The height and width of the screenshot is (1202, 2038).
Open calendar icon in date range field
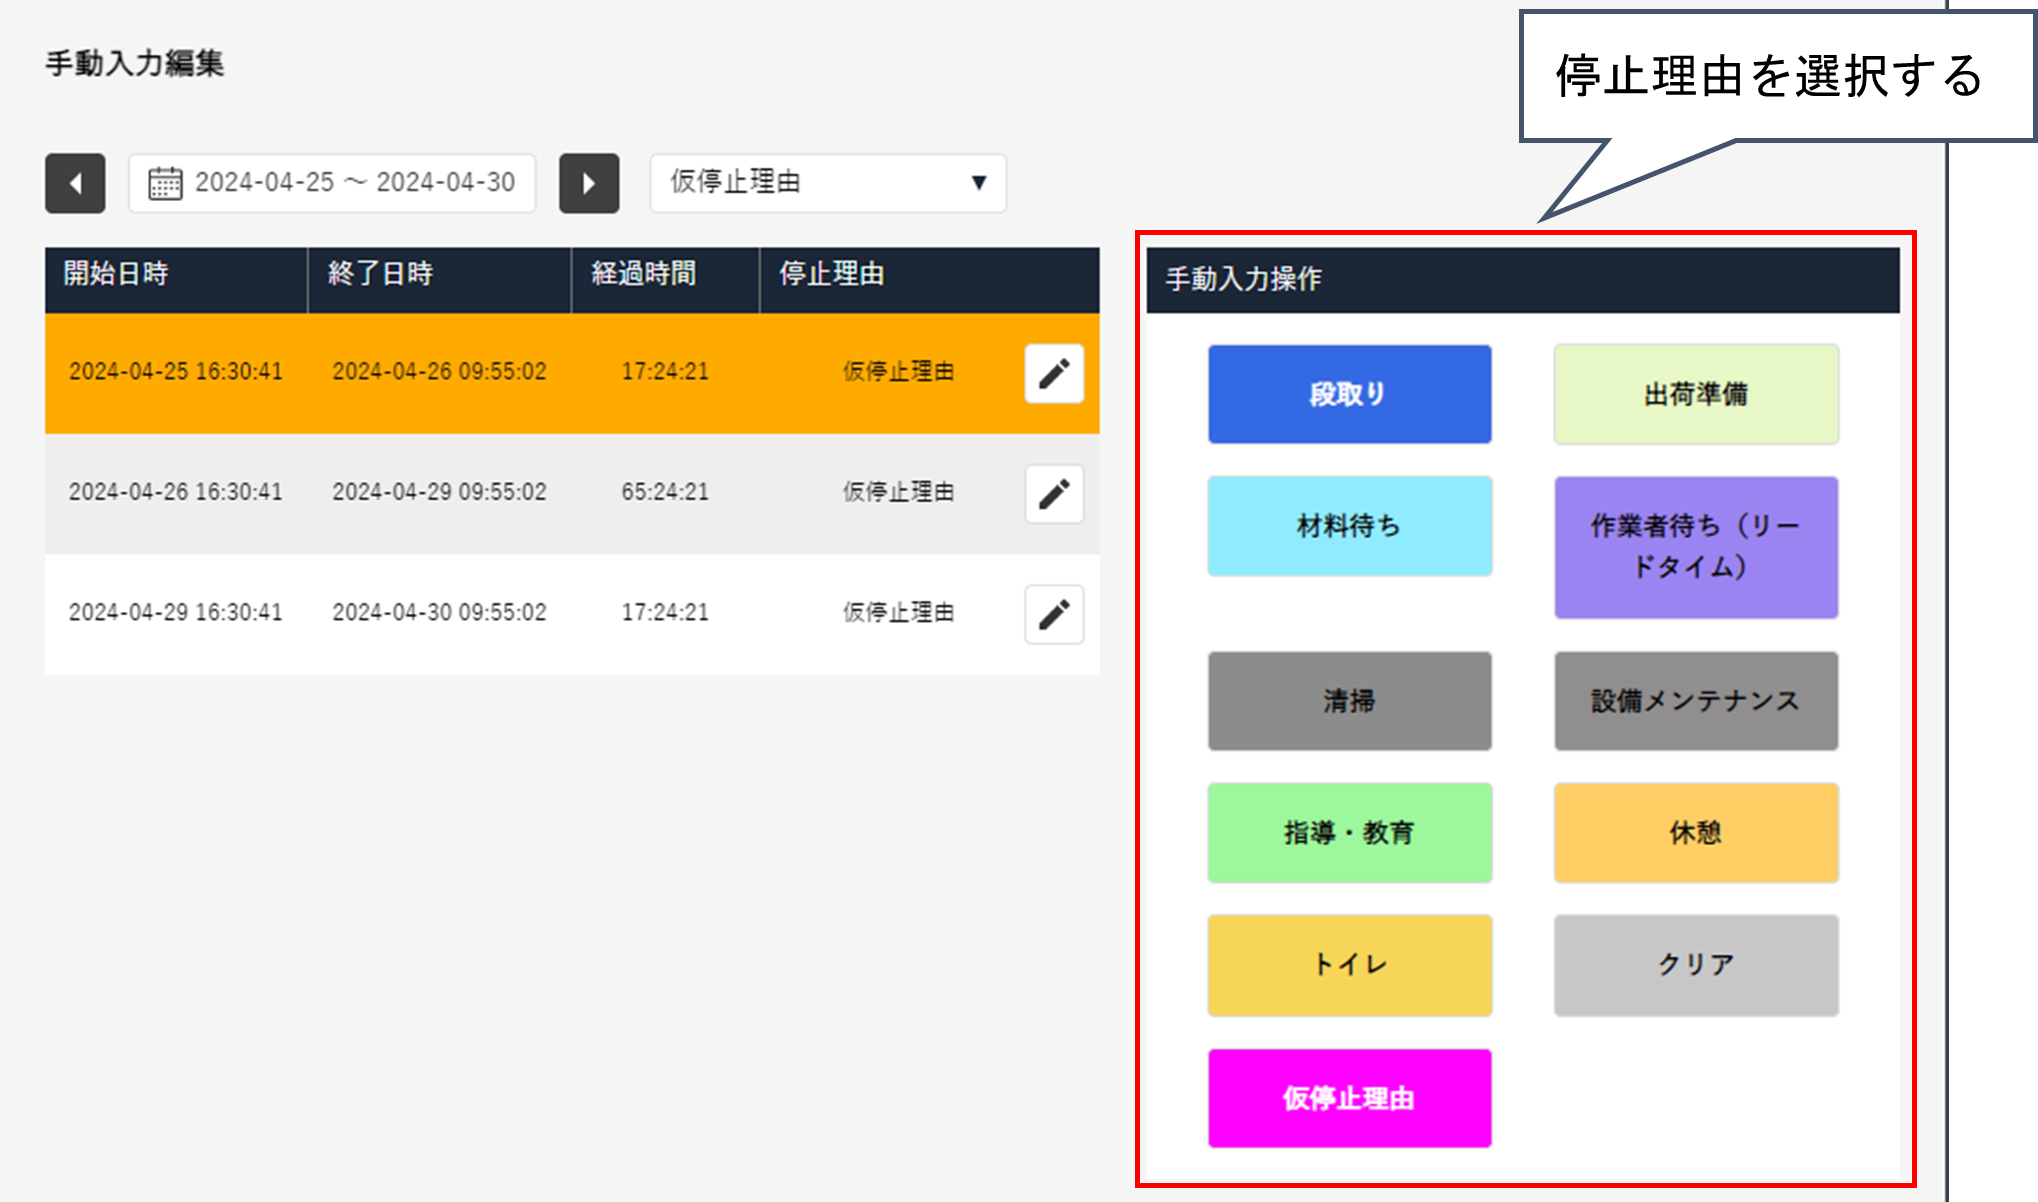point(165,183)
